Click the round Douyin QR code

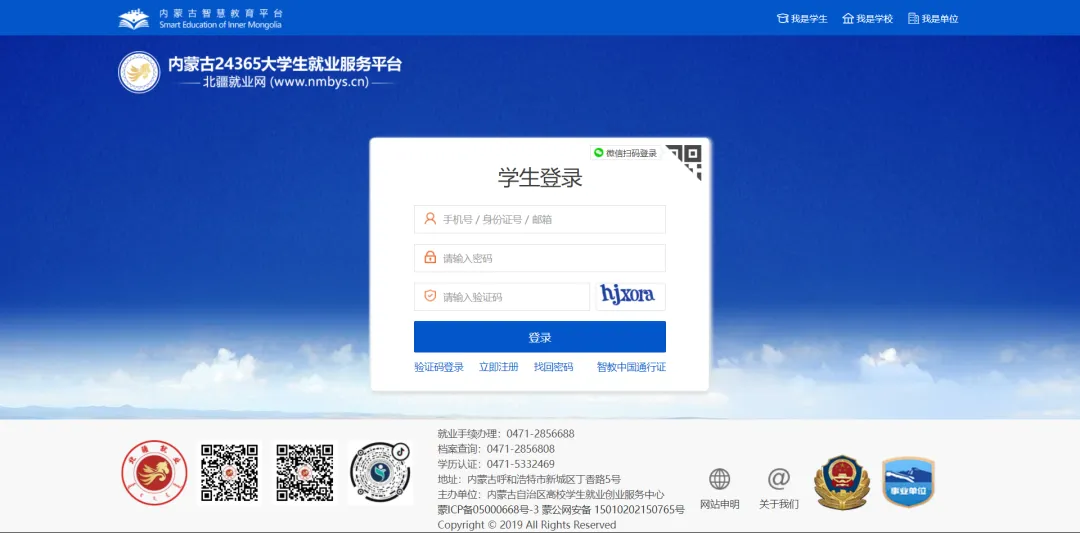[380, 473]
